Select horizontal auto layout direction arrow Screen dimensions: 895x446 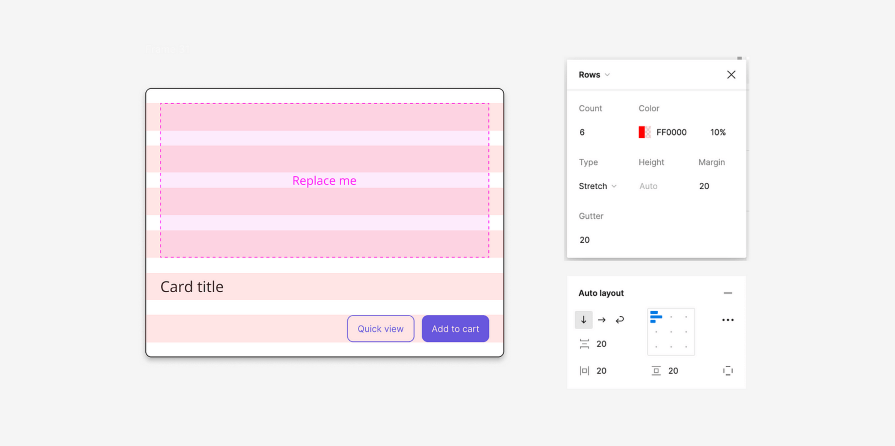(x=602, y=320)
